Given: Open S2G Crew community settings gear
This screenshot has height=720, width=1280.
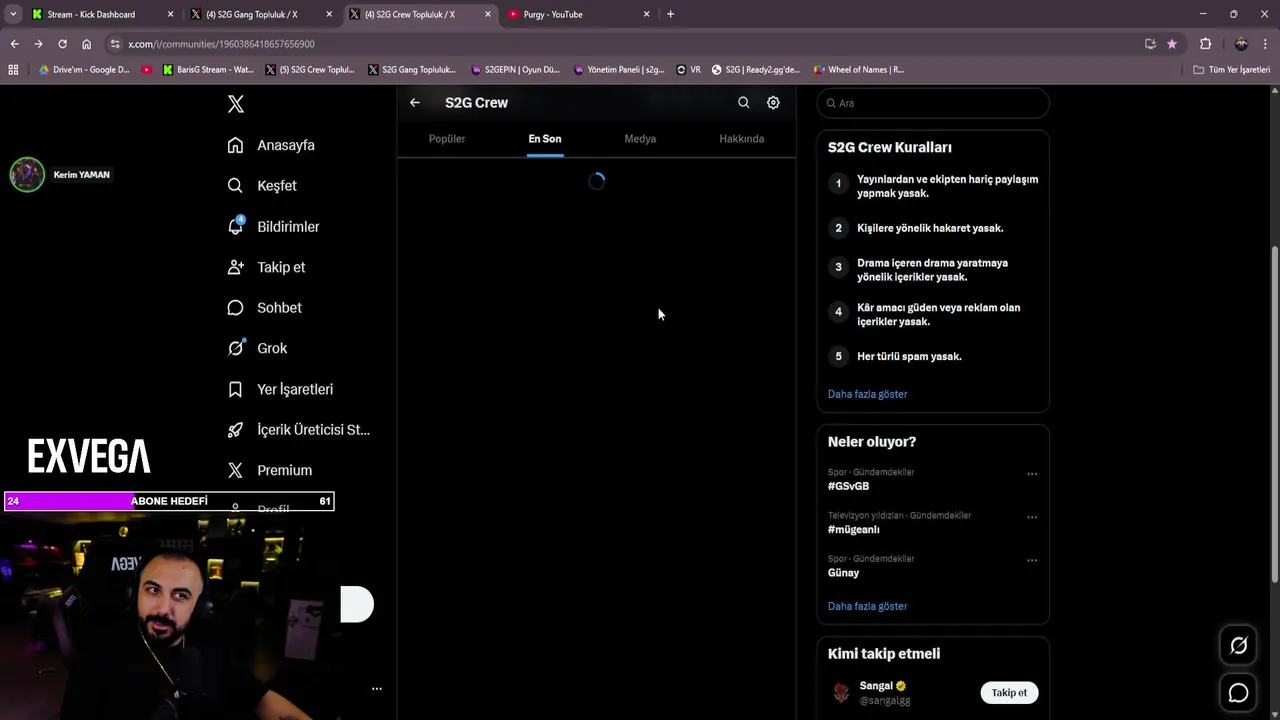Looking at the screenshot, I should (x=773, y=102).
